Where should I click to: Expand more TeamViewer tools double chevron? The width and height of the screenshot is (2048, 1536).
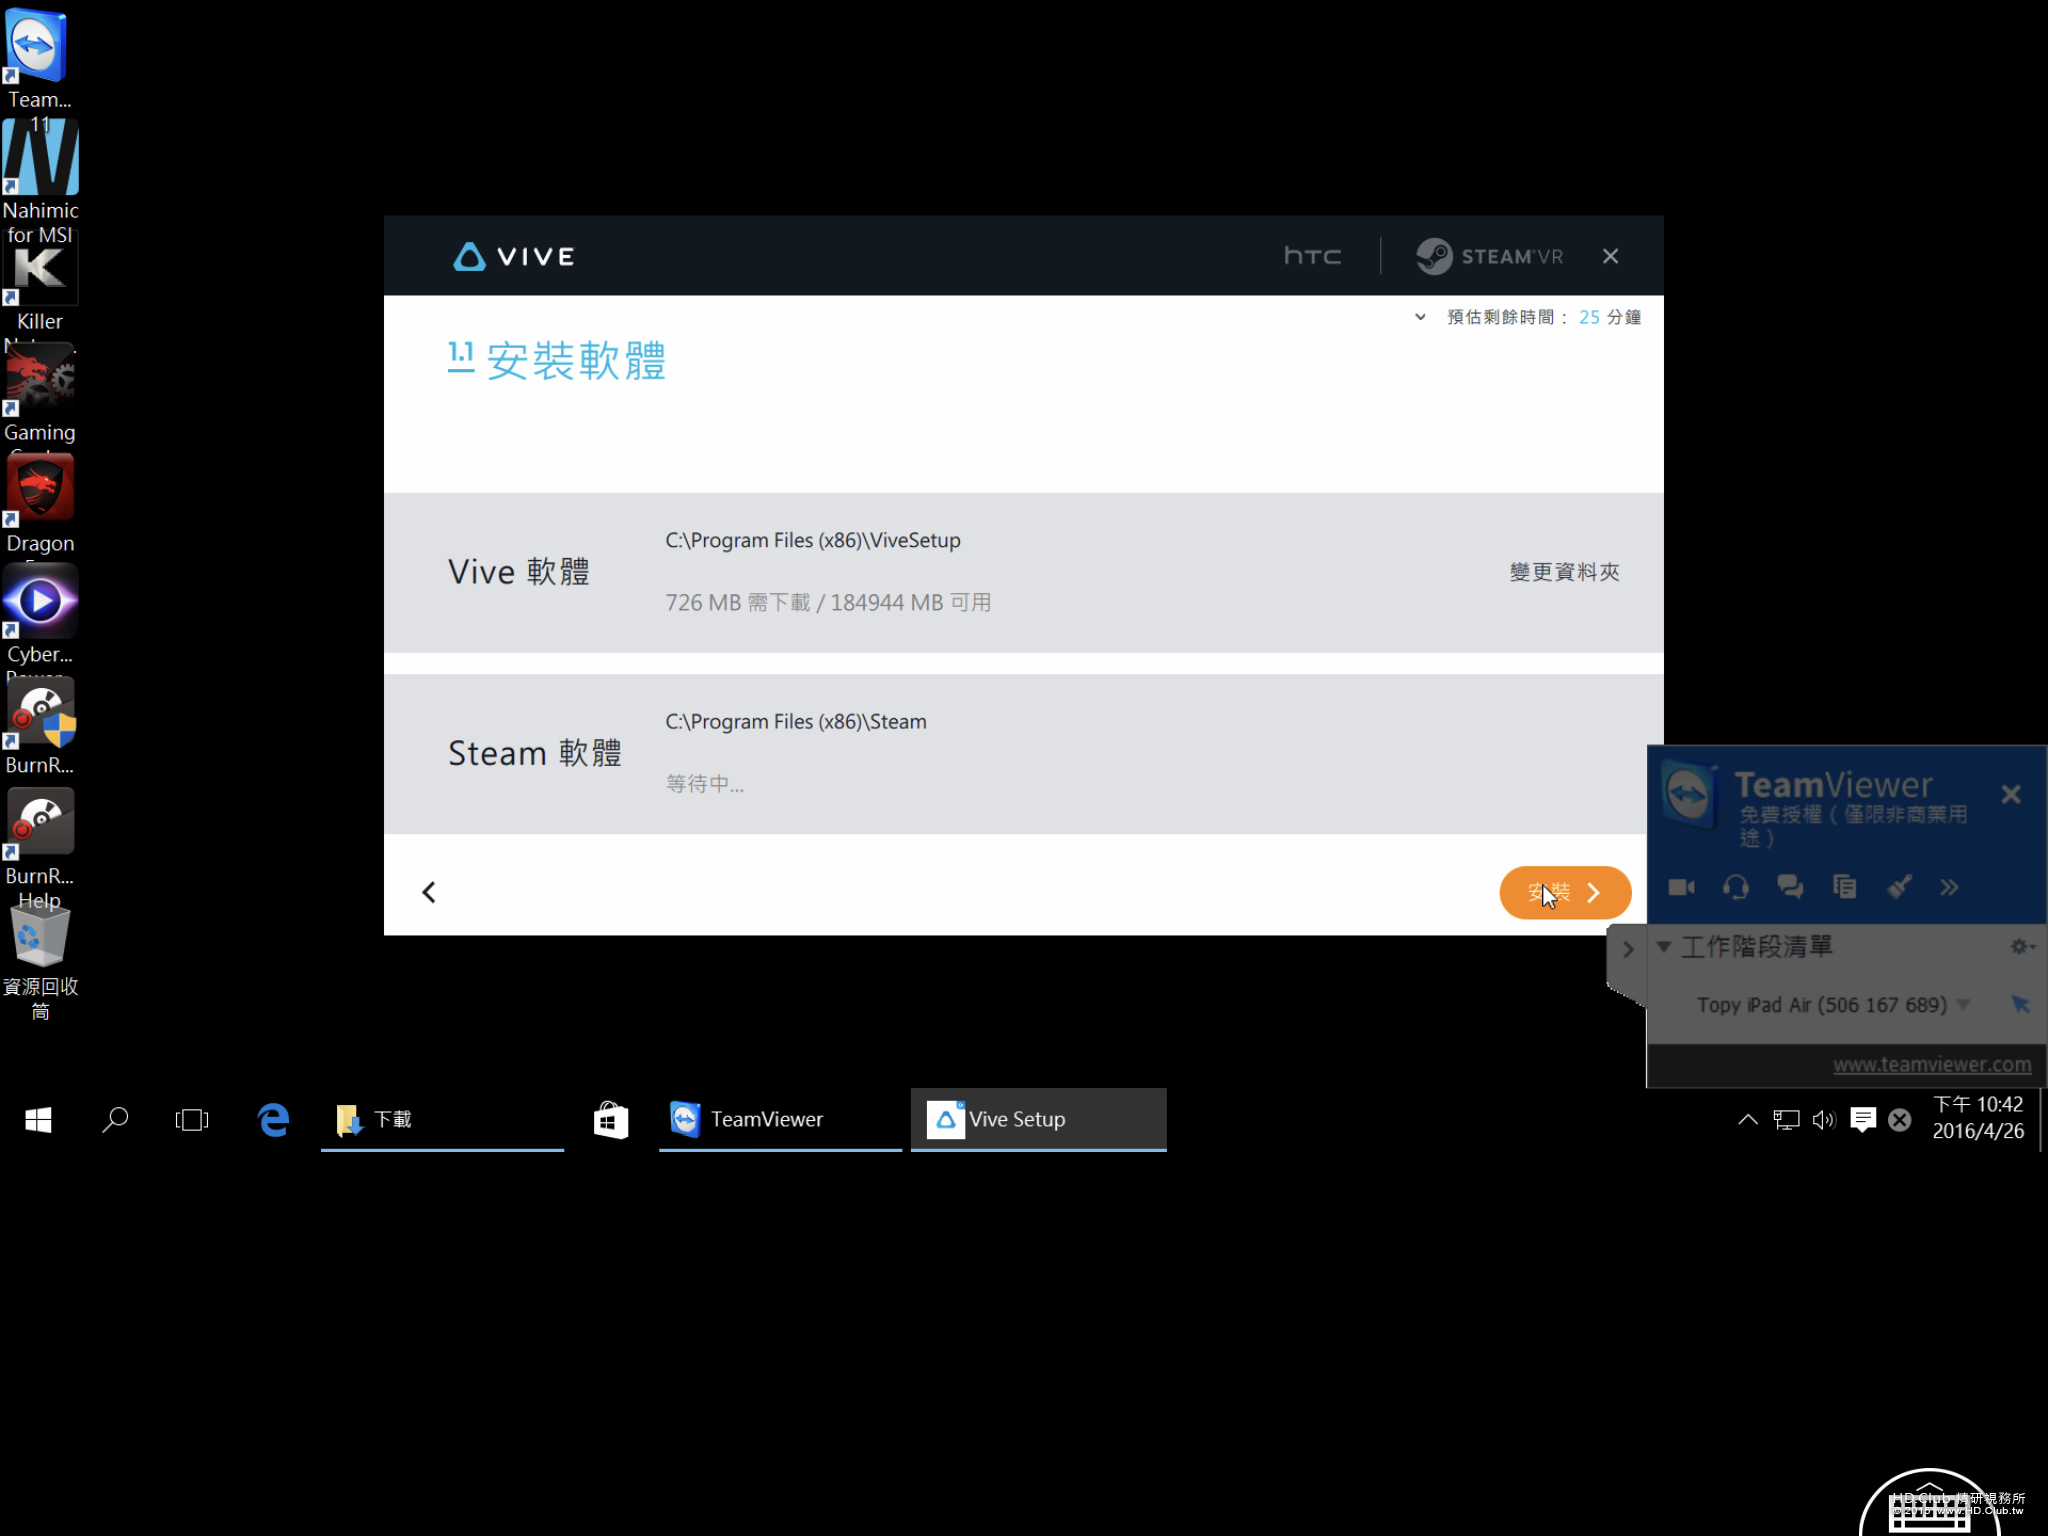click(x=1949, y=887)
